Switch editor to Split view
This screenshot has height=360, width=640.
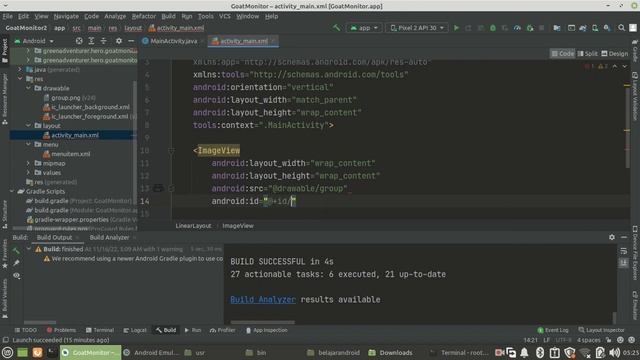588,53
